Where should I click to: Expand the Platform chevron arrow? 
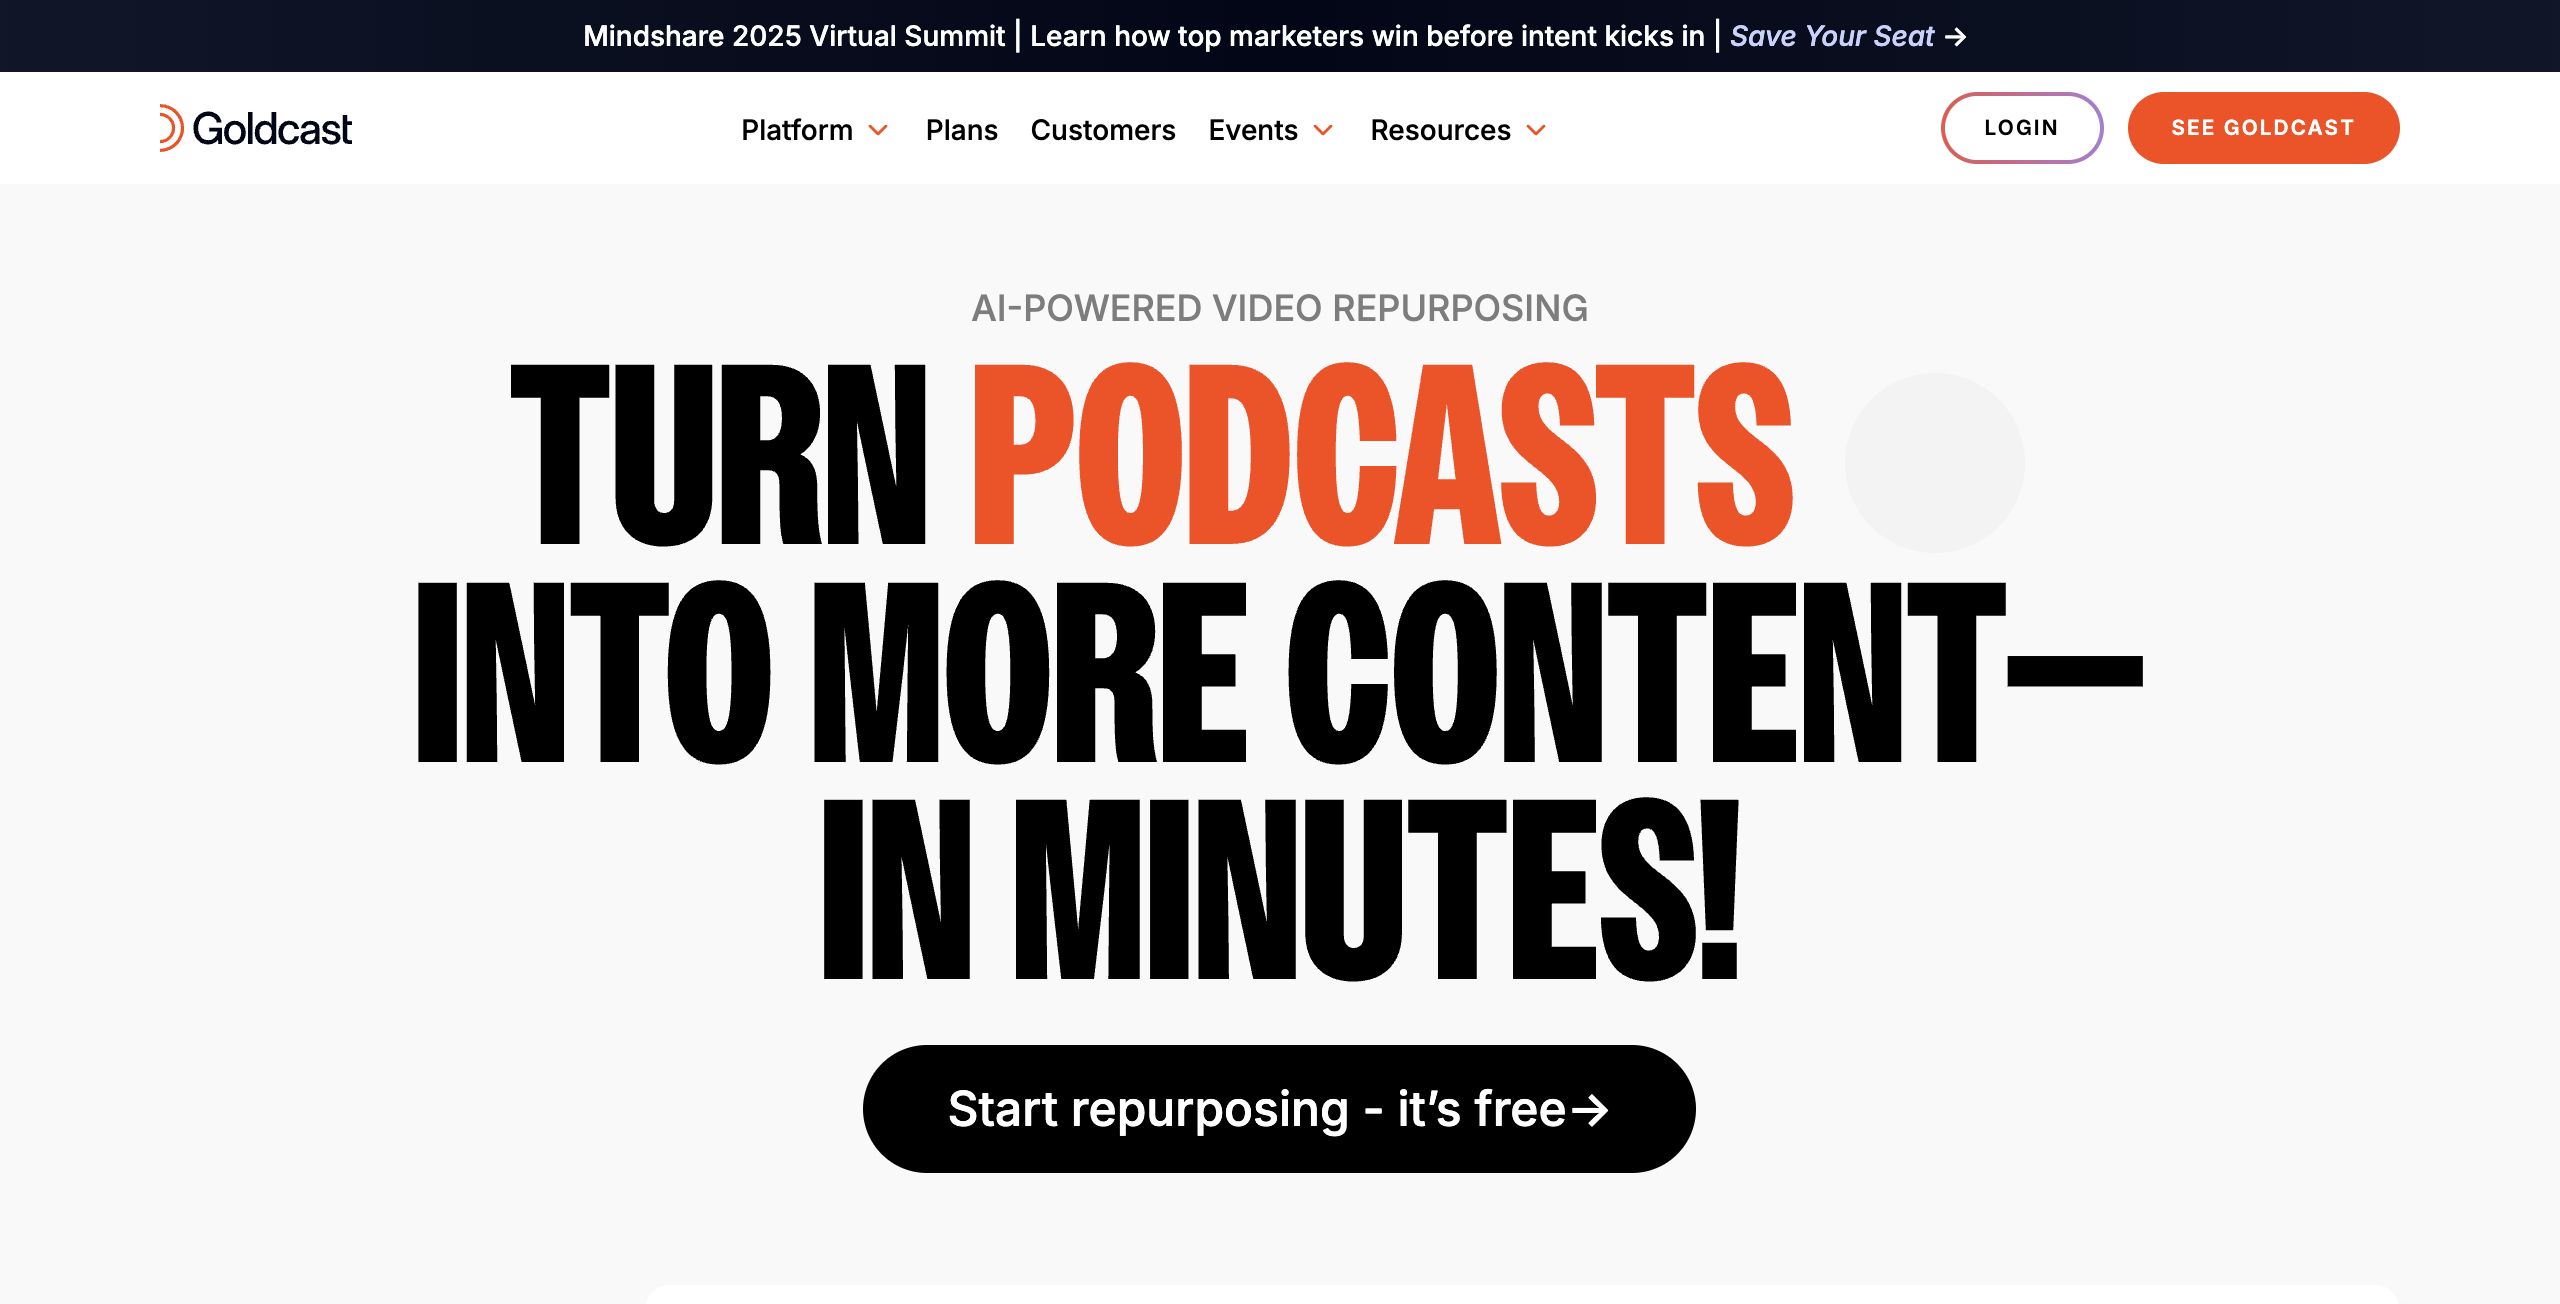[x=878, y=131]
